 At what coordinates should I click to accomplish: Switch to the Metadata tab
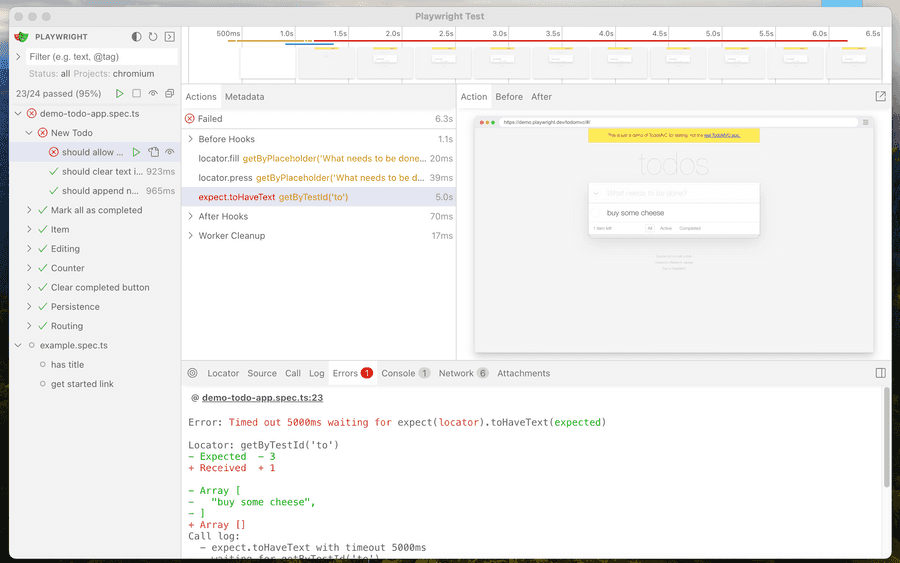(245, 96)
